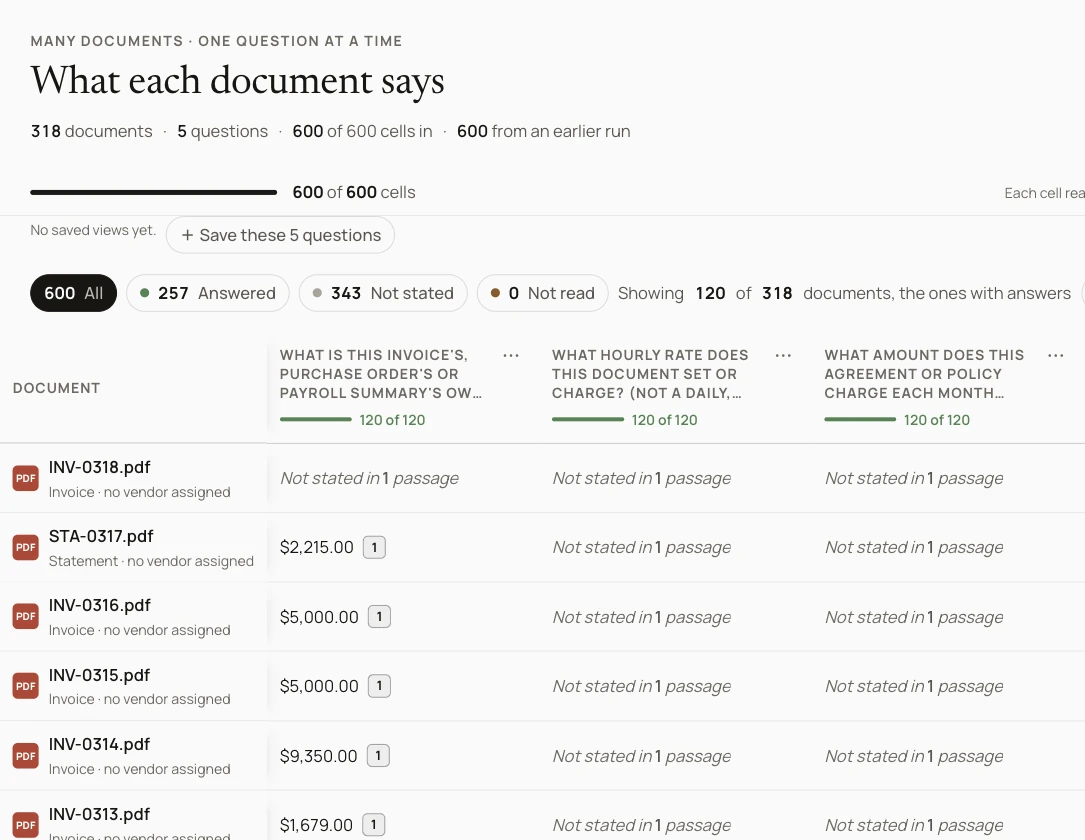Image resolution: width=1085 pixels, height=840 pixels.
Task: Open citation badge 1 beside $2,215.00
Action: [374, 547]
